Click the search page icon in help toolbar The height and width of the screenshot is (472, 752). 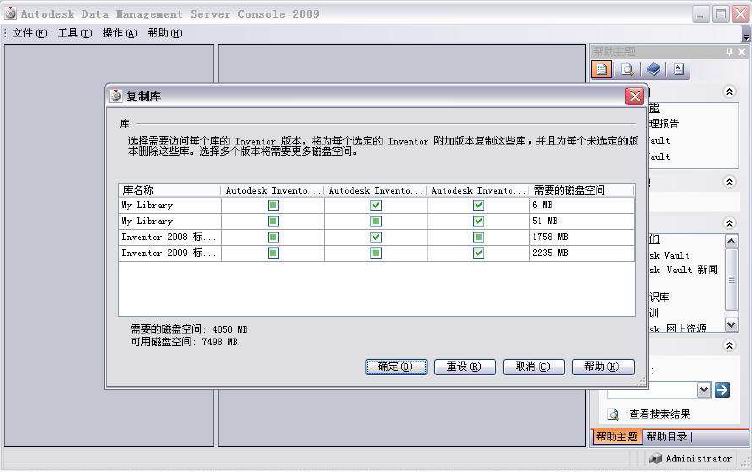(x=627, y=70)
